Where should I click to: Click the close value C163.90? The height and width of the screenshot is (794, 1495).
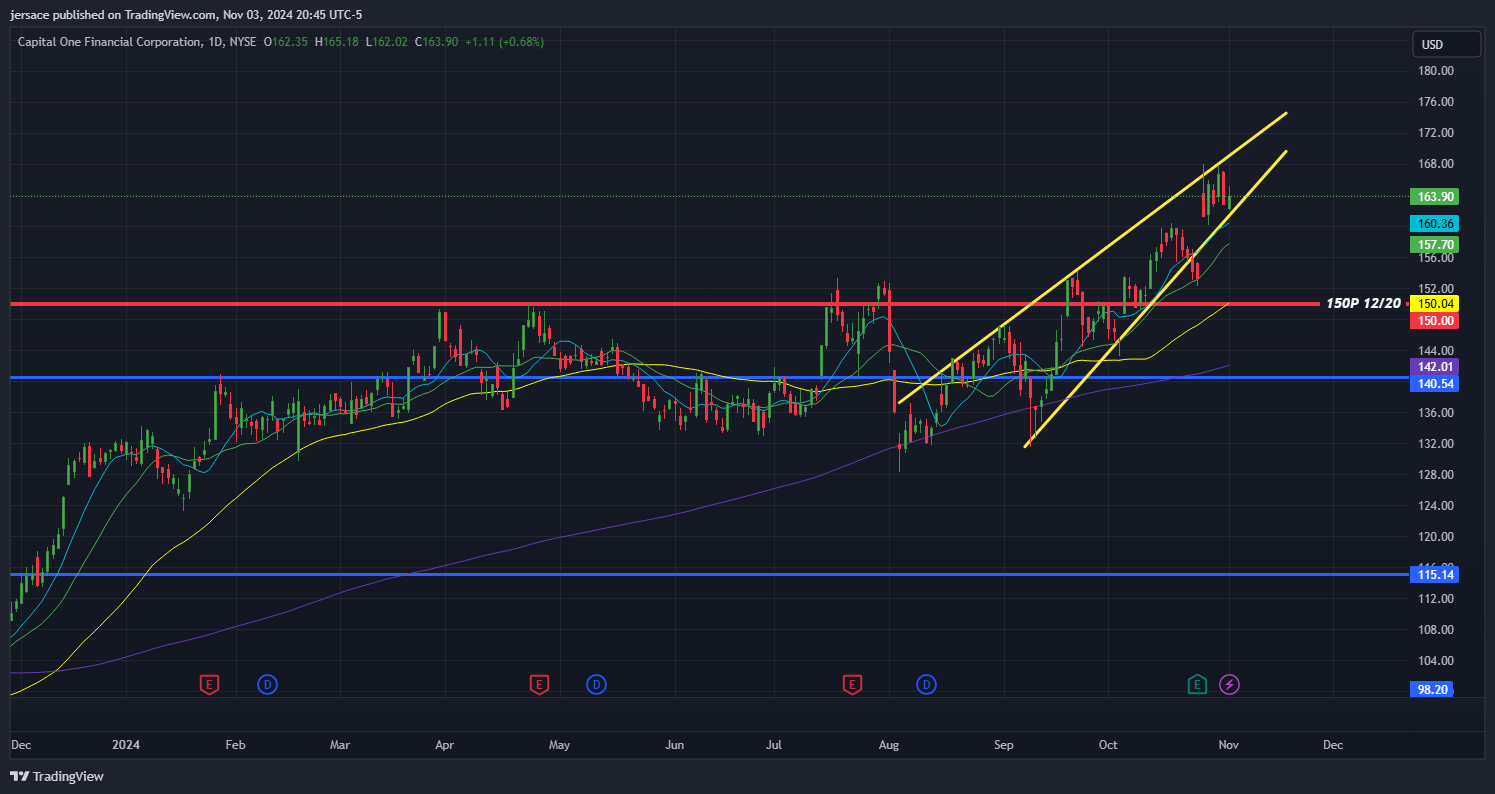click(436, 42)
